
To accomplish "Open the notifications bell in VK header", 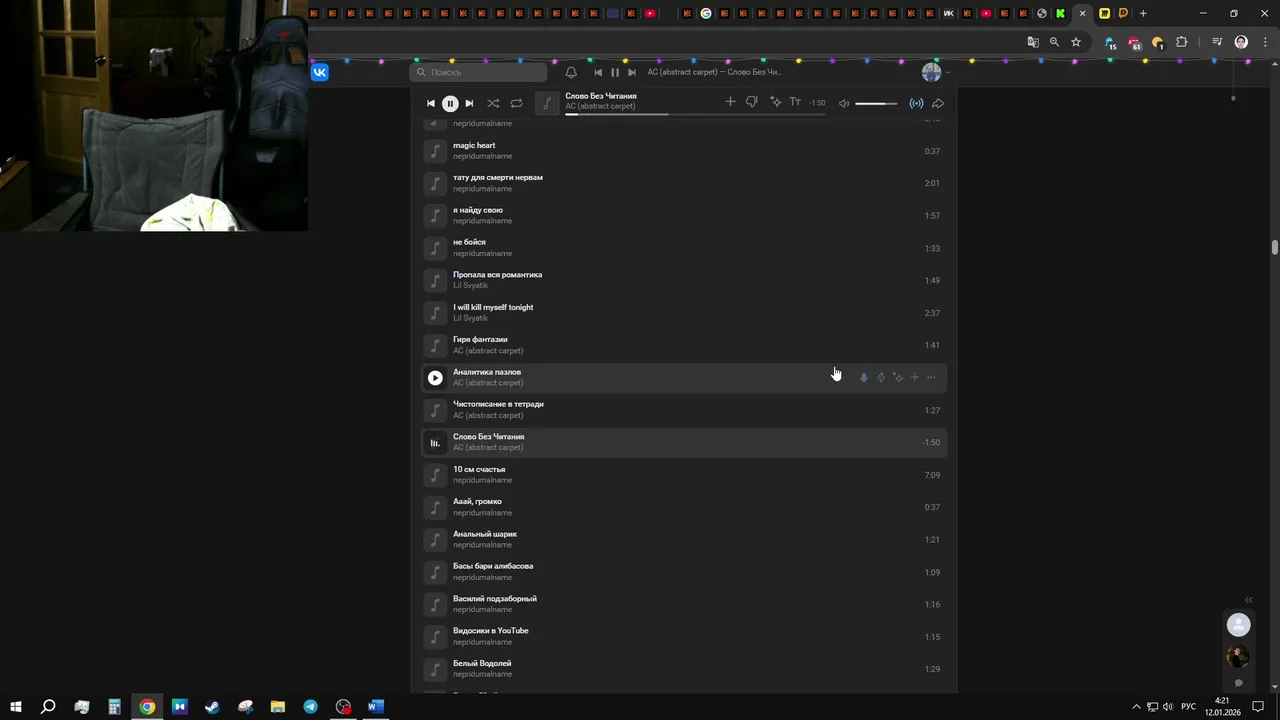I will click(571, 72).
